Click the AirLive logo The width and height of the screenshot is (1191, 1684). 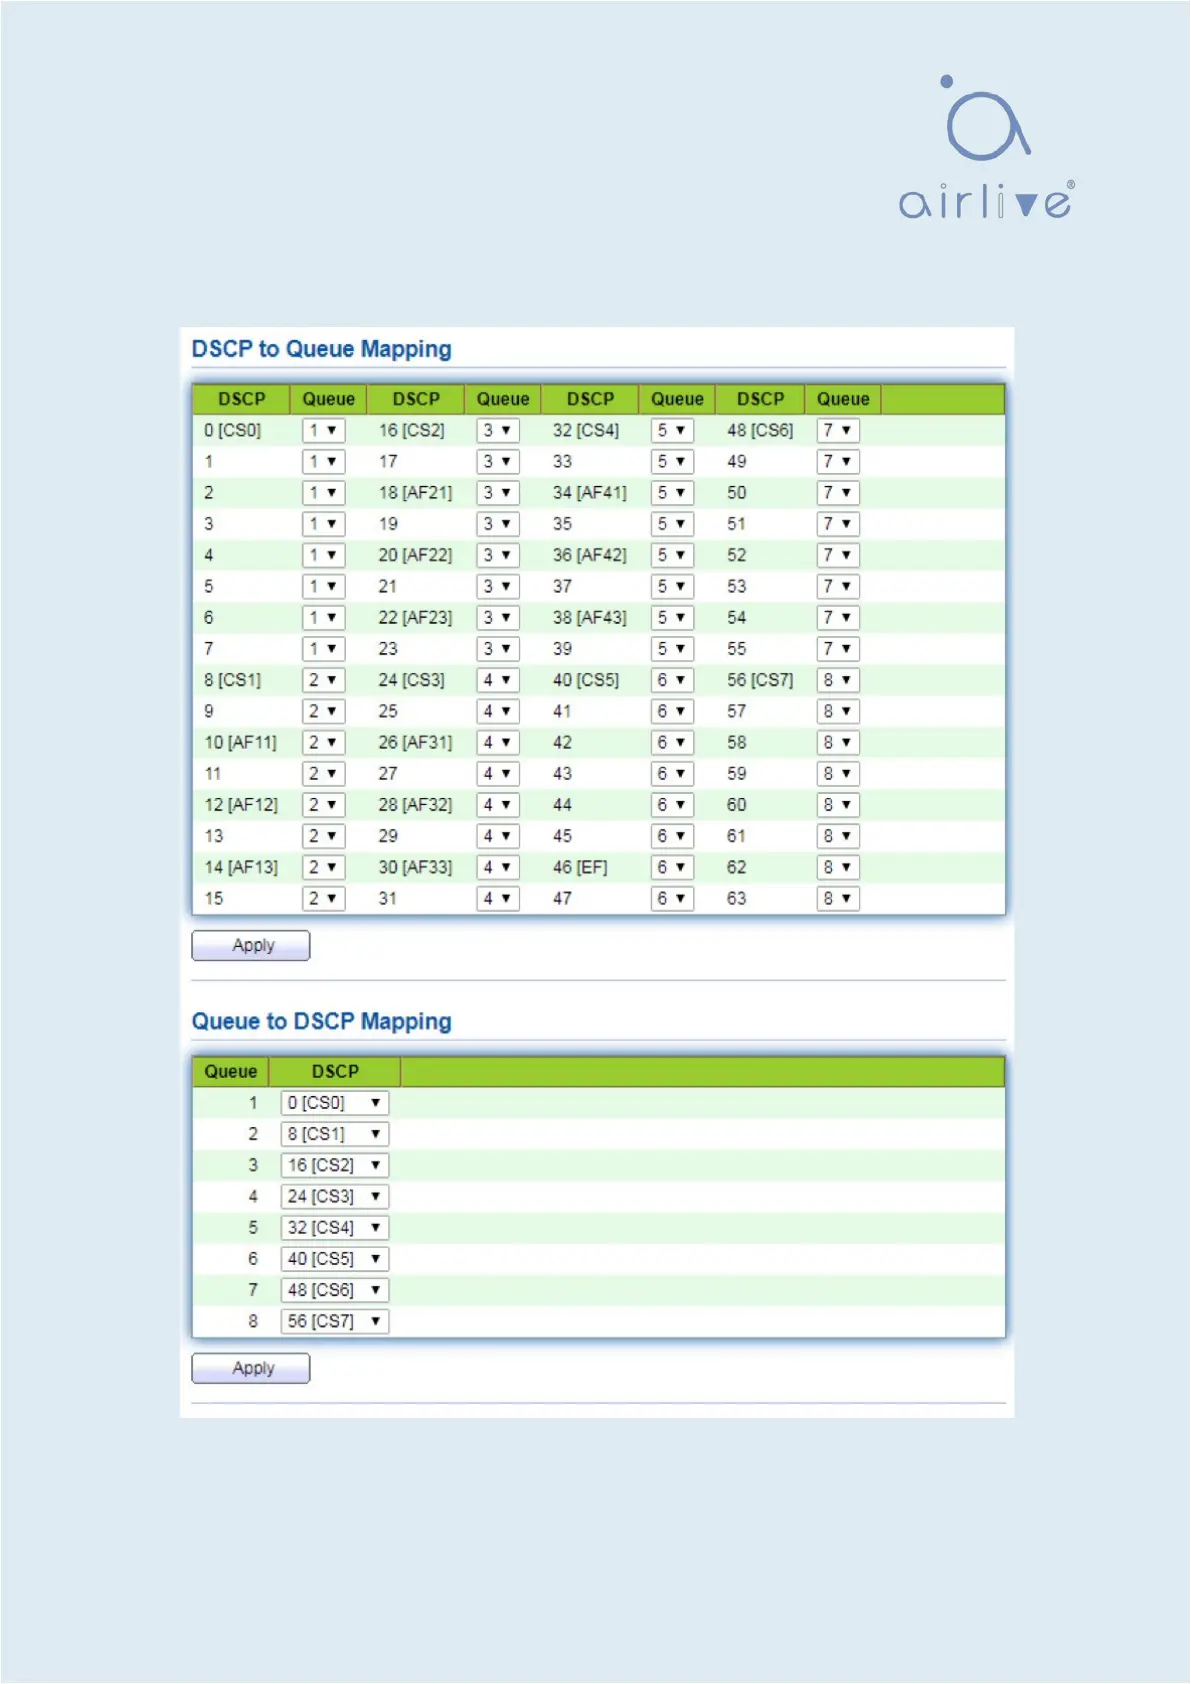coord(985,150)
